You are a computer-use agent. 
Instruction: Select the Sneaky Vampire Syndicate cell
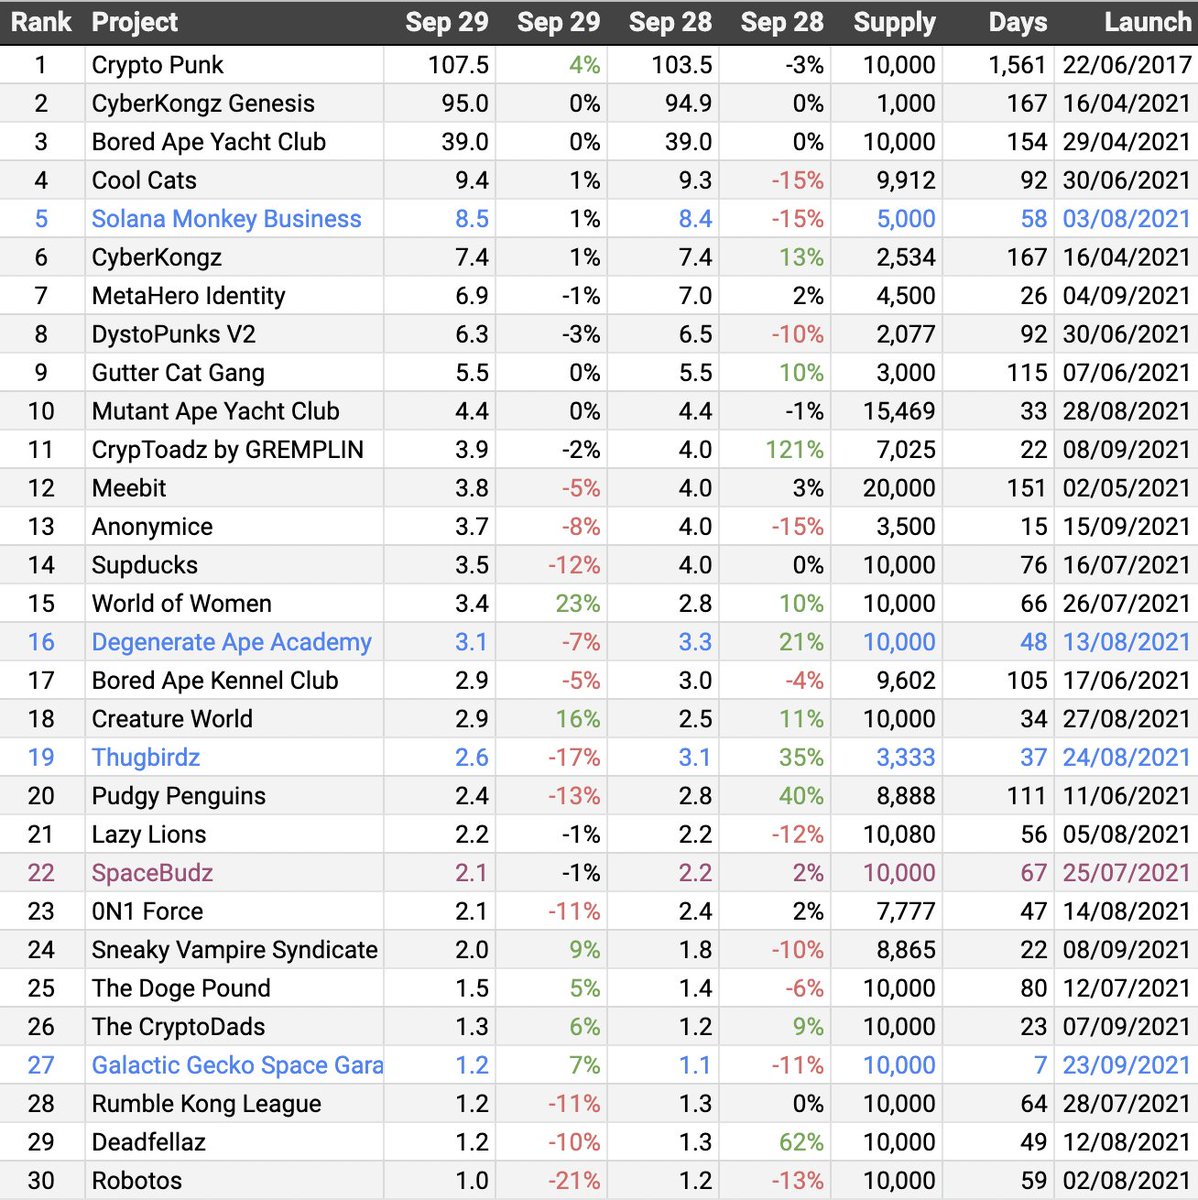coord(234,950)
